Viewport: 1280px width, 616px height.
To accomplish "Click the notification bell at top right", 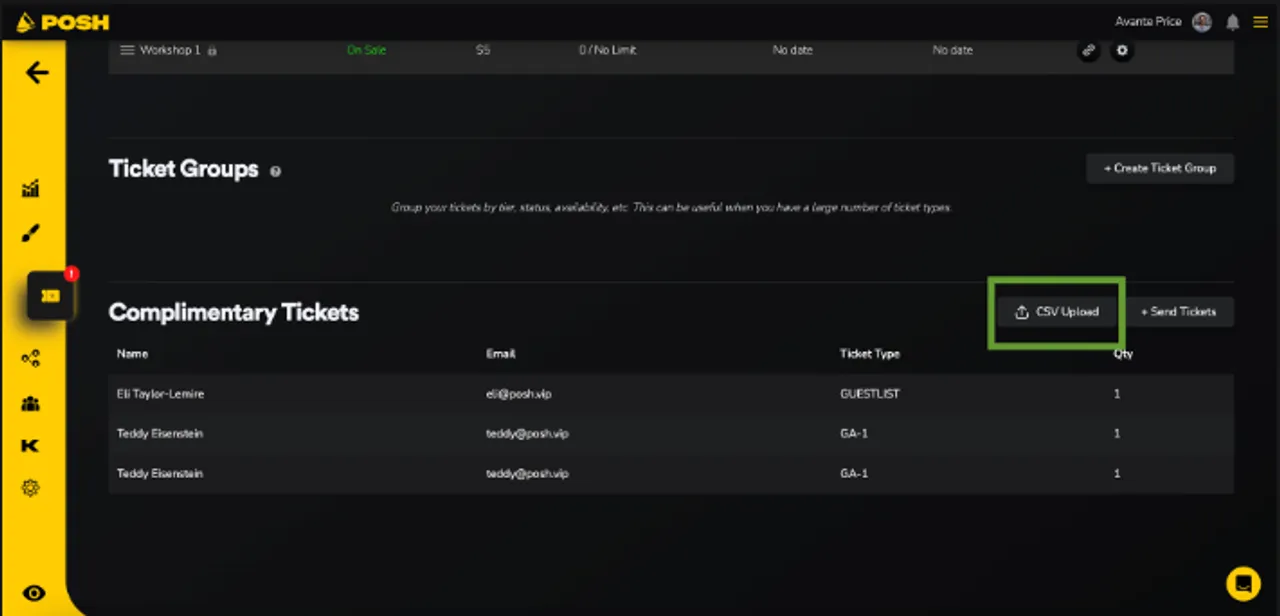I will (x=1232, y=21).
